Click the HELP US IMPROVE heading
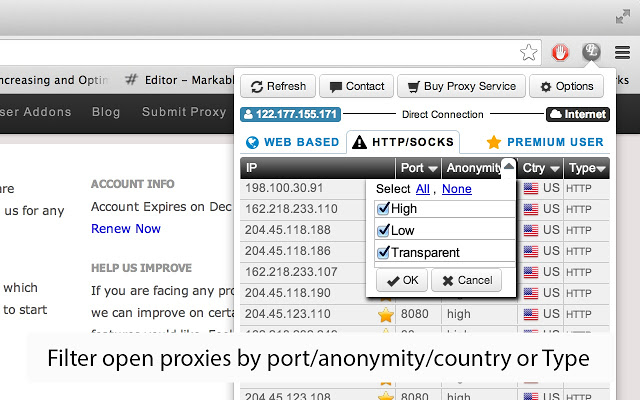The height and width of the screenshot is (400, 640). coord(141,268)
